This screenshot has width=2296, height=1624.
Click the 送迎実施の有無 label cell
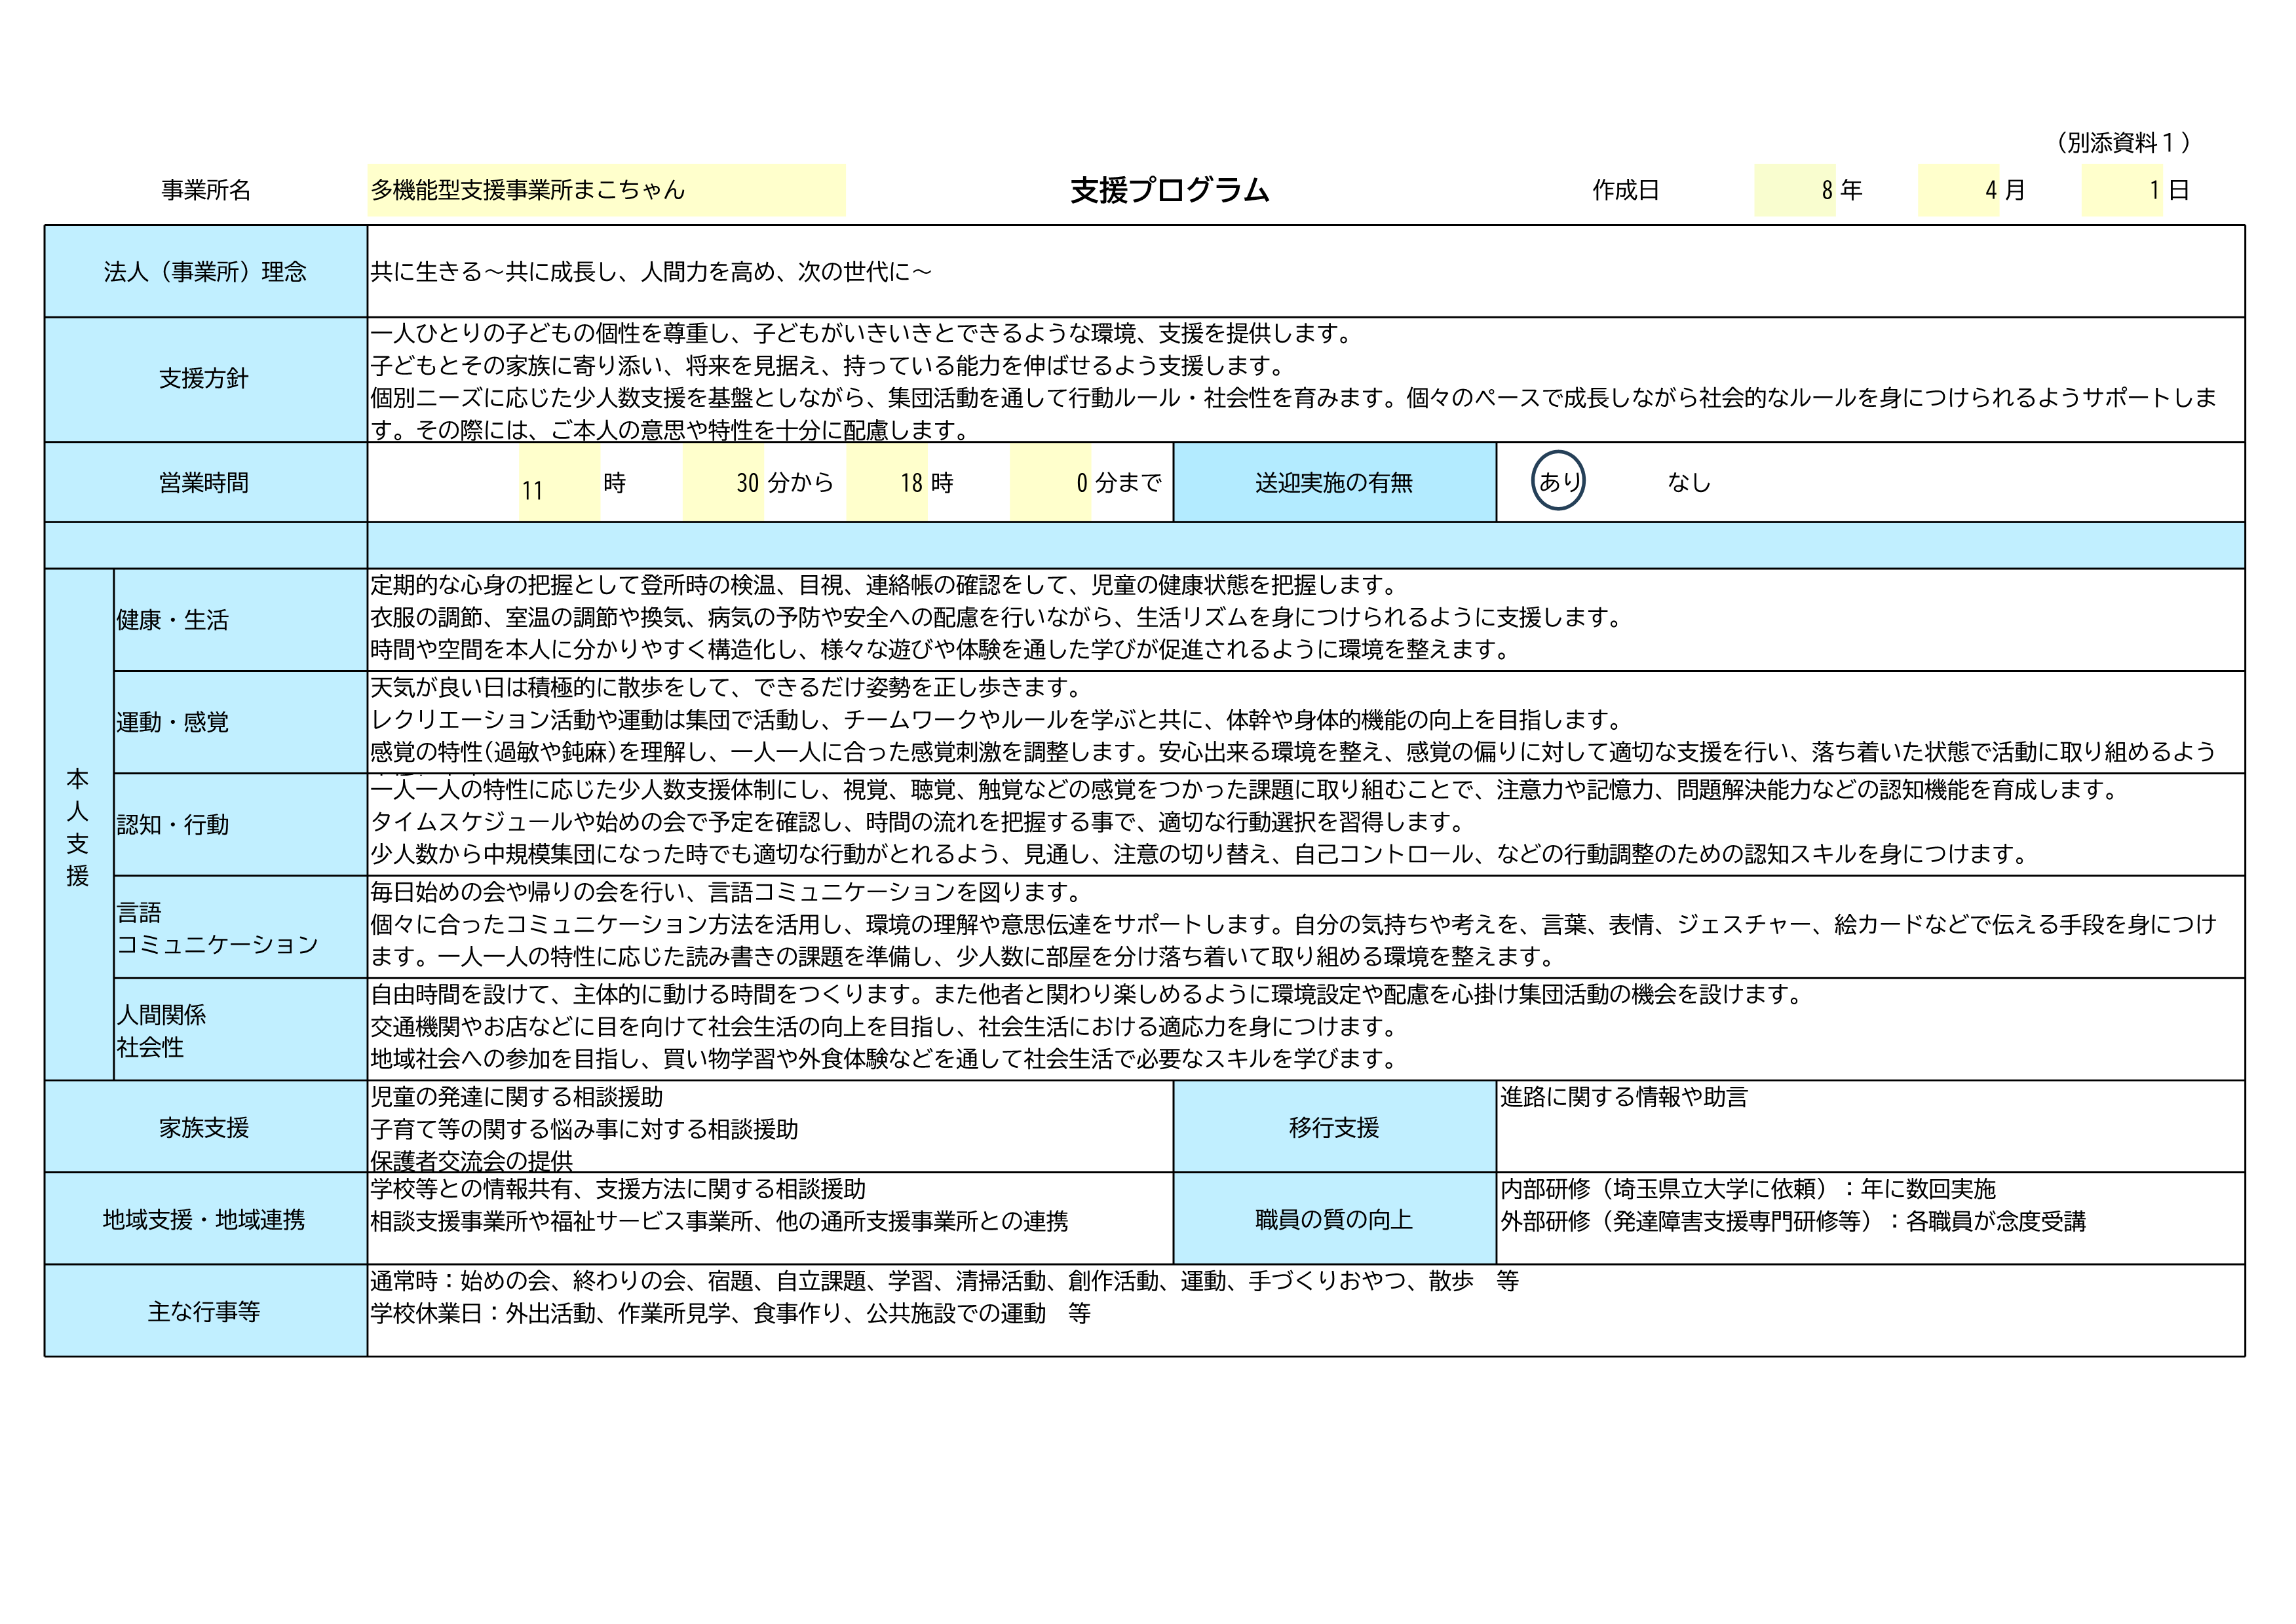(x=1334, y=483)
